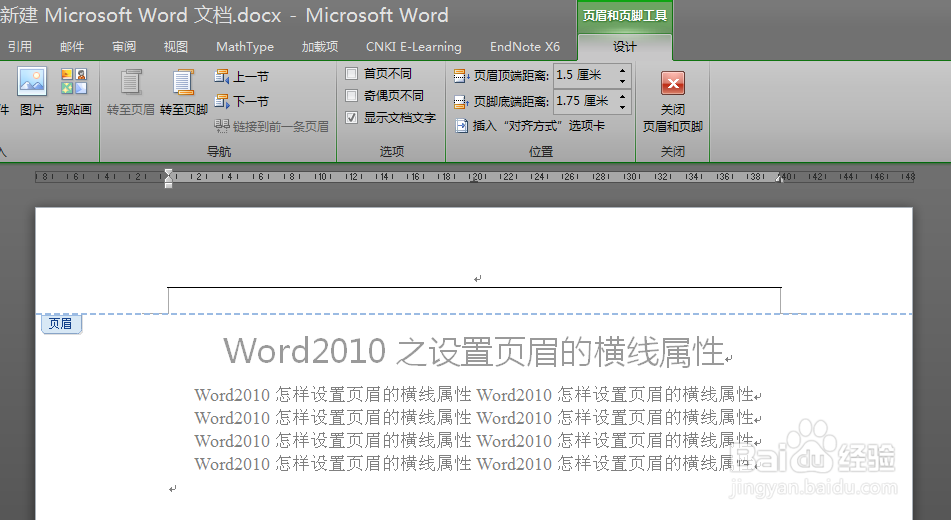Screen dimensions: 951x520
Task: Click the first body text line
Action: click(x=474, y=394)
